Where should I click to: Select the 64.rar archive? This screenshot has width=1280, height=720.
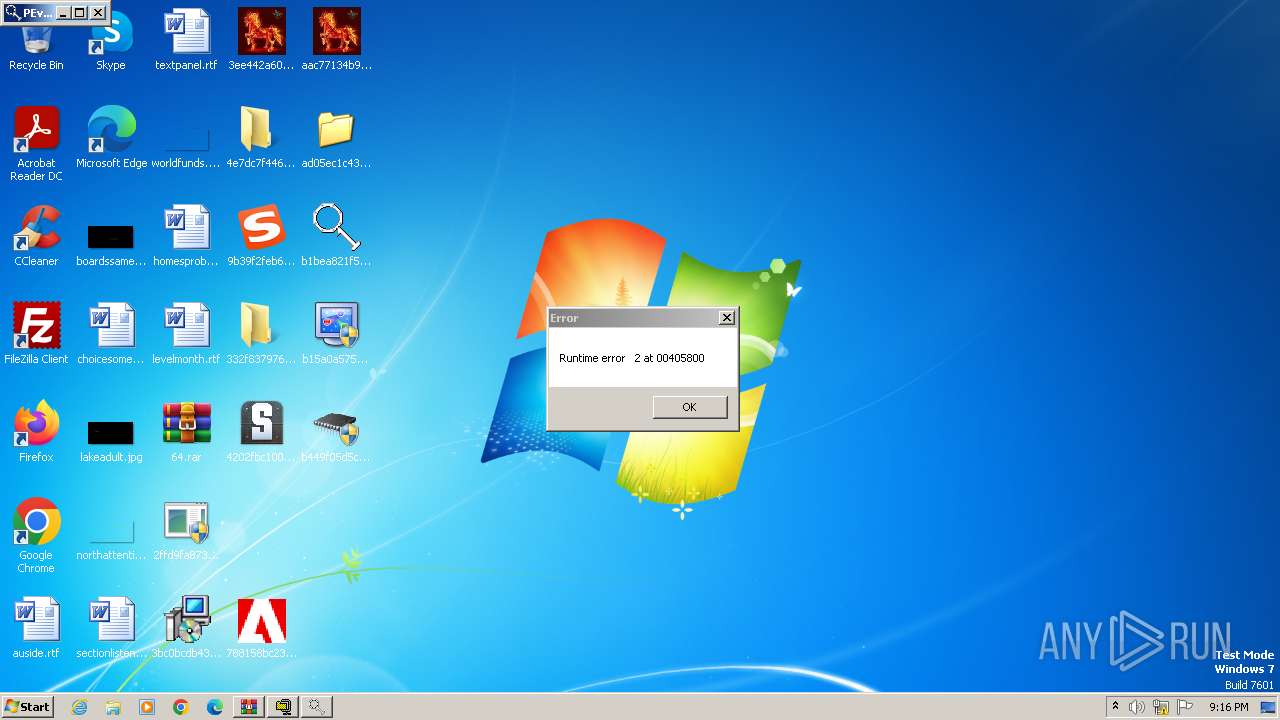pos(186,433)
